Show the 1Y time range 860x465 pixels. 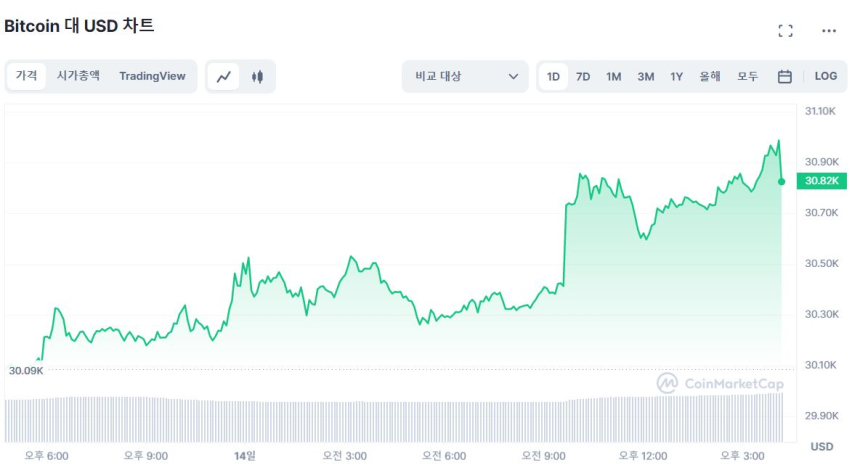click(x=677, y=76)
